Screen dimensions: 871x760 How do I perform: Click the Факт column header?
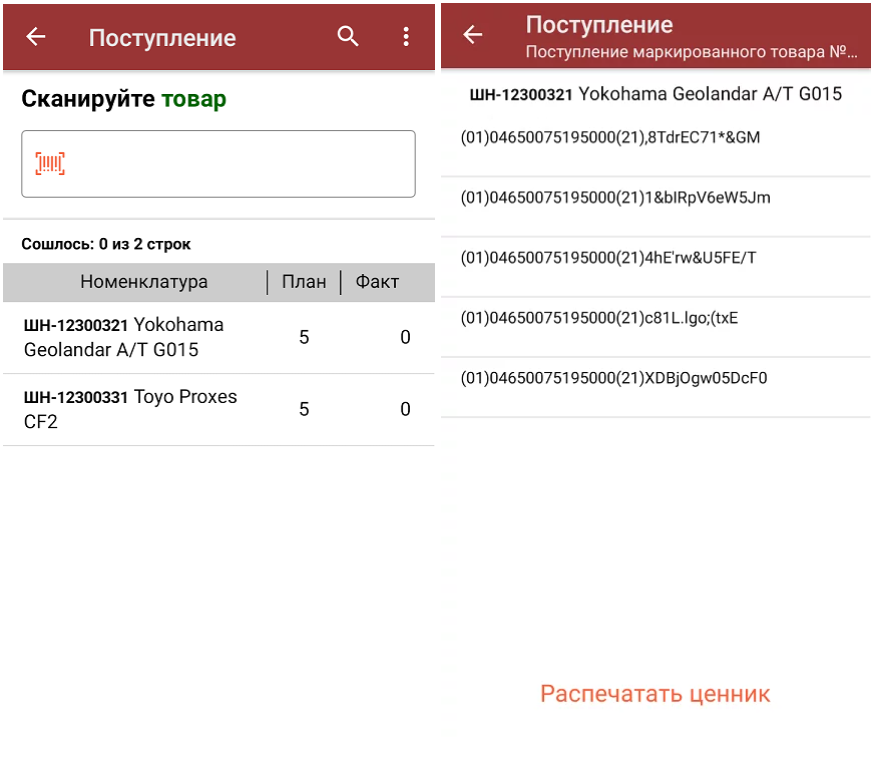tap(377, 282)
